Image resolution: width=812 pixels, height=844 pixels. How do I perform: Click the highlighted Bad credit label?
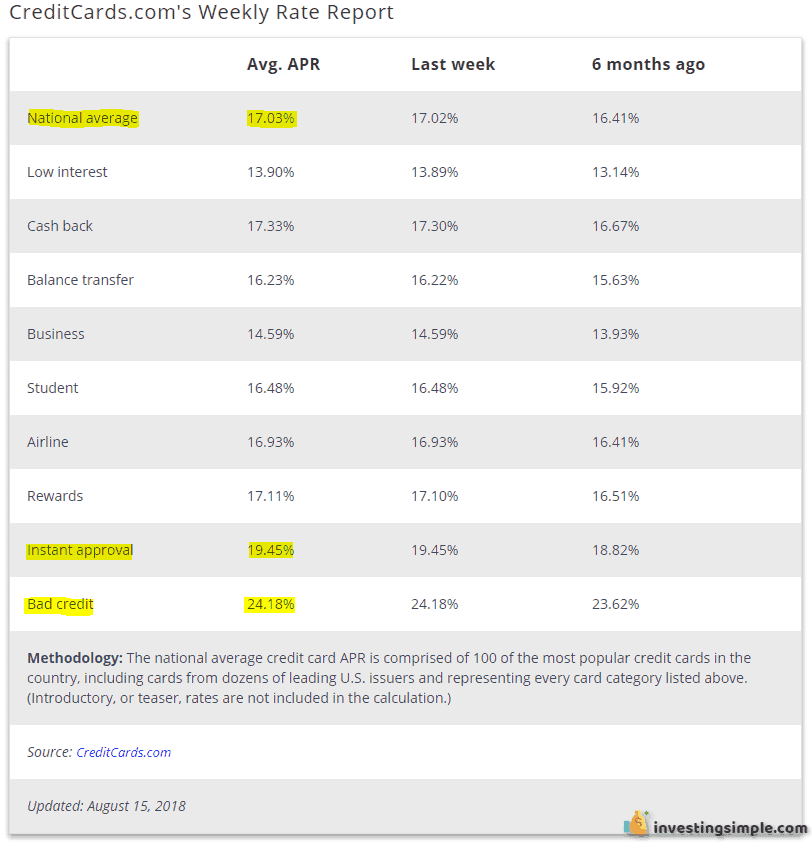pos(60,604)
